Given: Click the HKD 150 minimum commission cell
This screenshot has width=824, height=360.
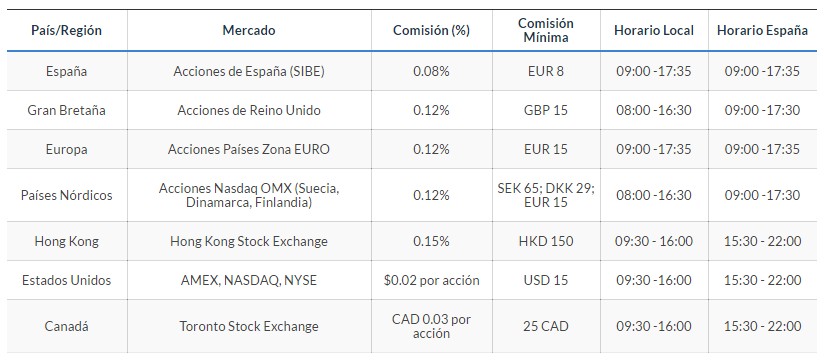Looking at the screenshot, I should [x=546, y=241].
